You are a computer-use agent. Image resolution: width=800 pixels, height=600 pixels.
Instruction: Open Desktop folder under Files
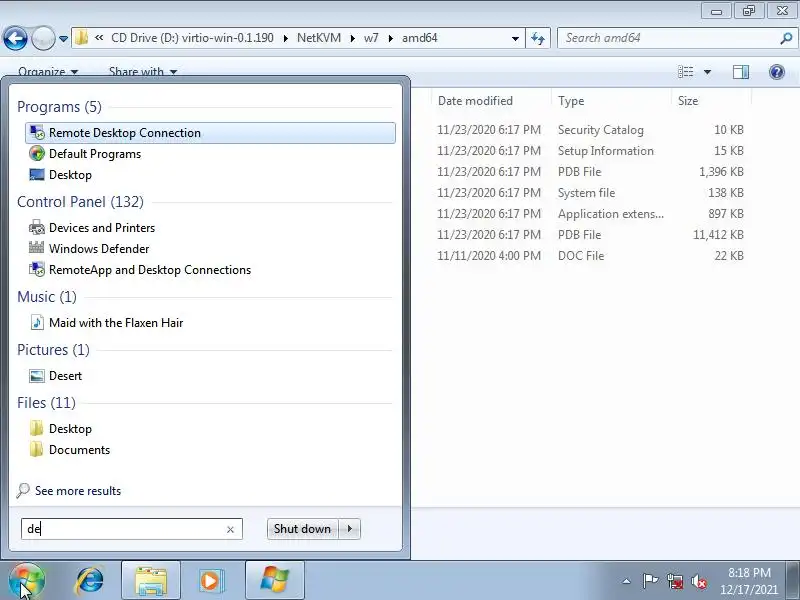point(61,429)
